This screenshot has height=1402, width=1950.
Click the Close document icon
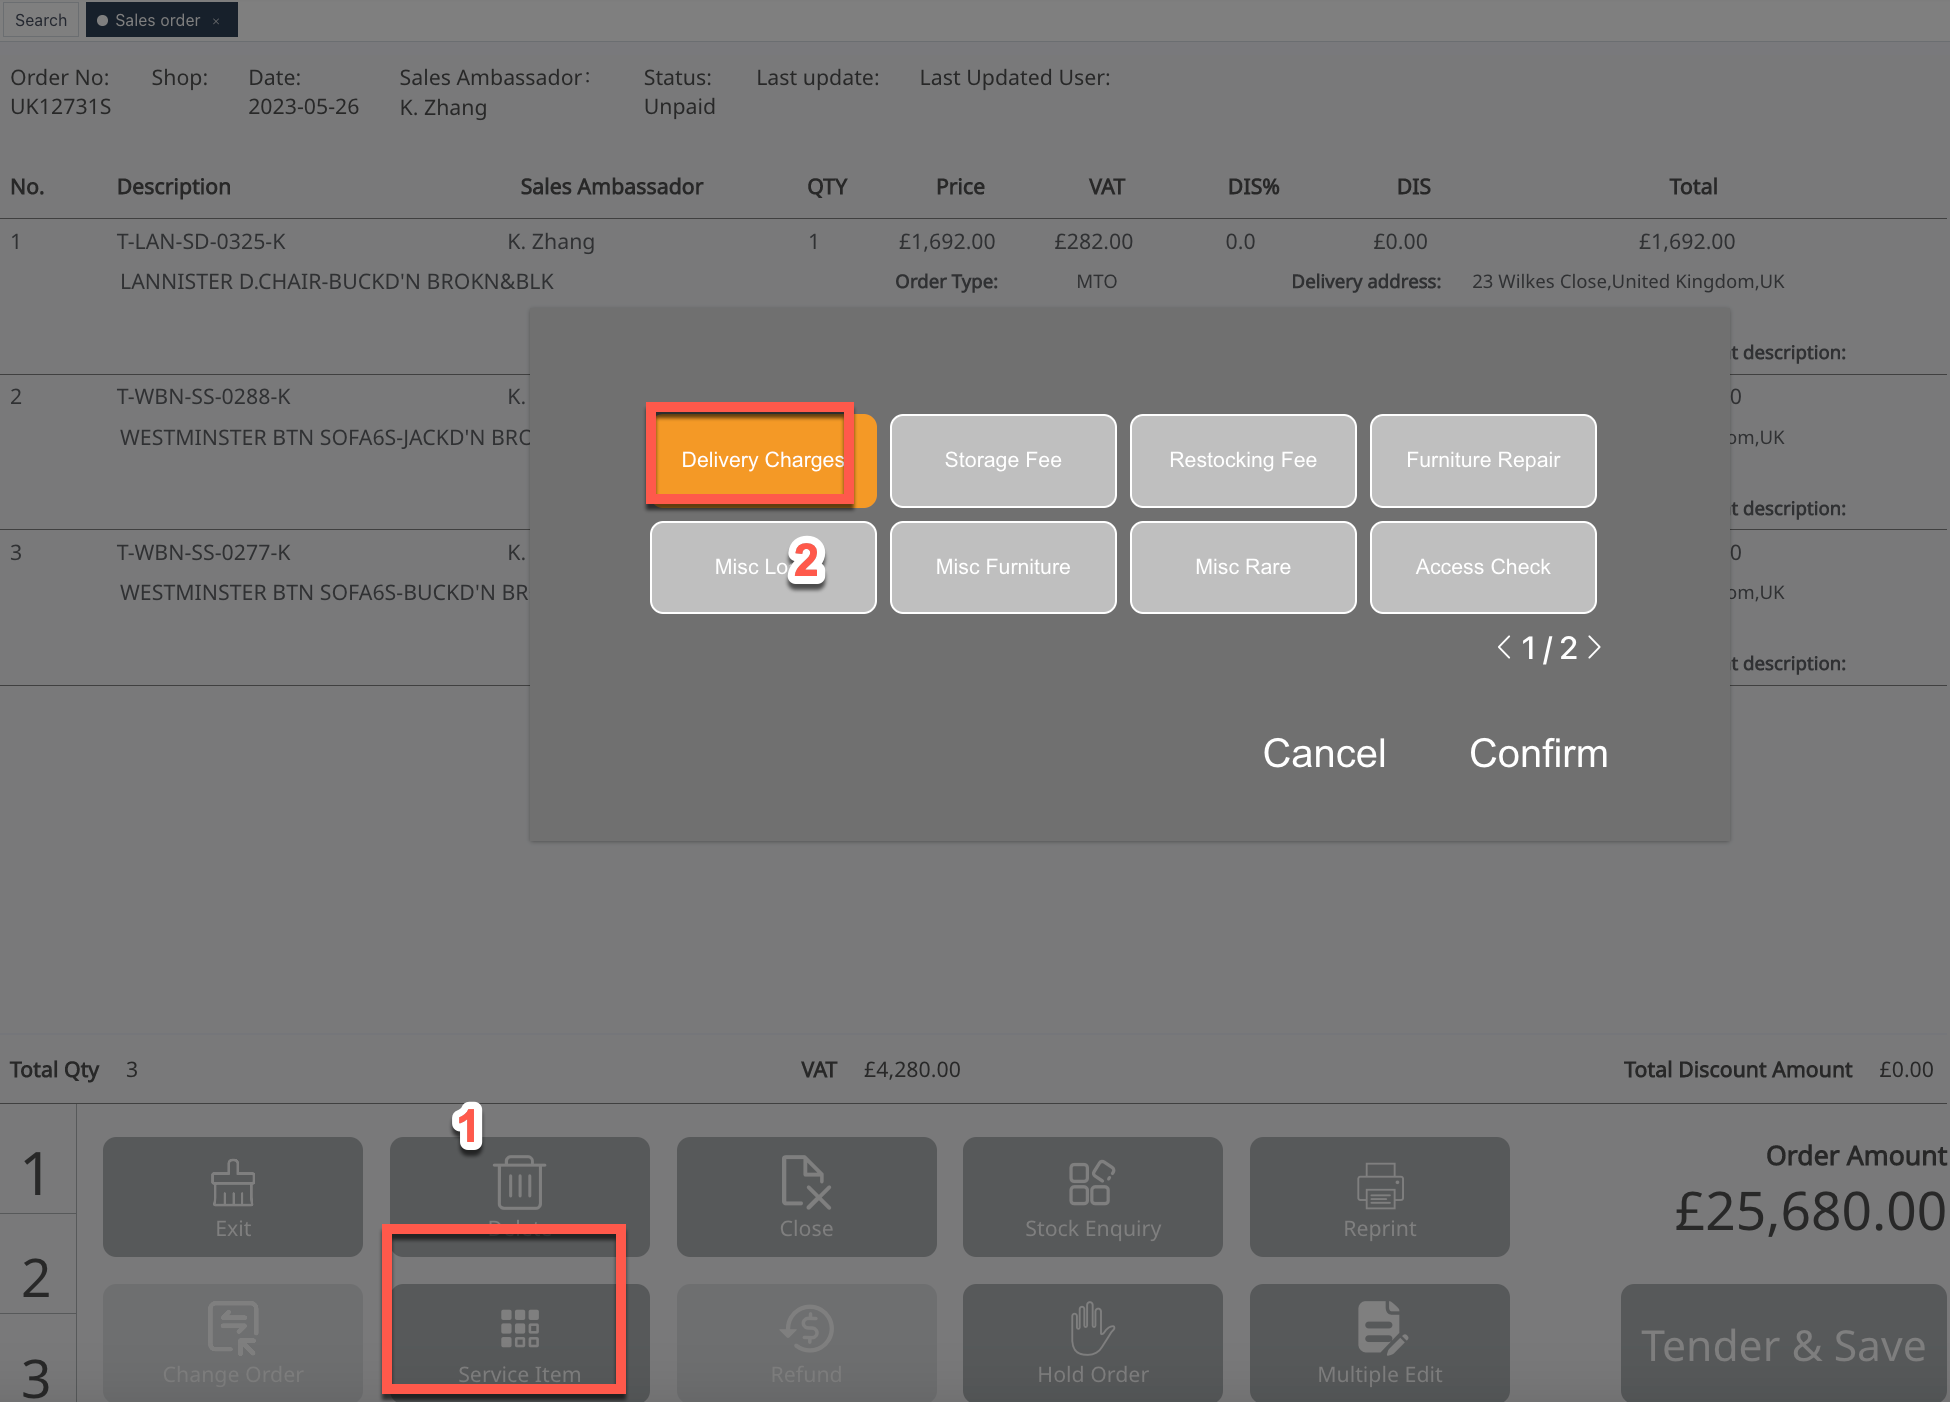point(805,1183)
